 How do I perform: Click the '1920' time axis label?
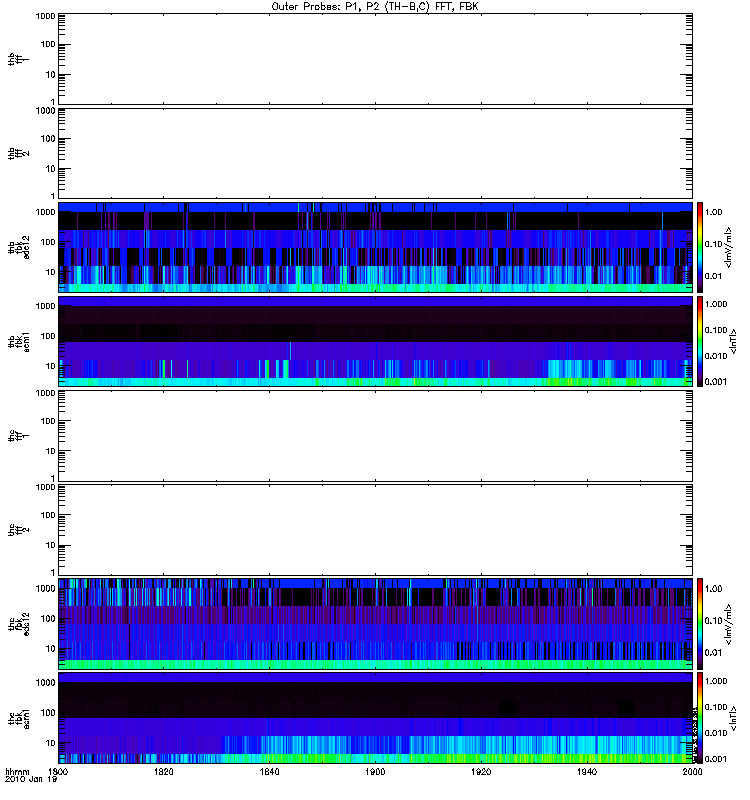tap(481, 771)
